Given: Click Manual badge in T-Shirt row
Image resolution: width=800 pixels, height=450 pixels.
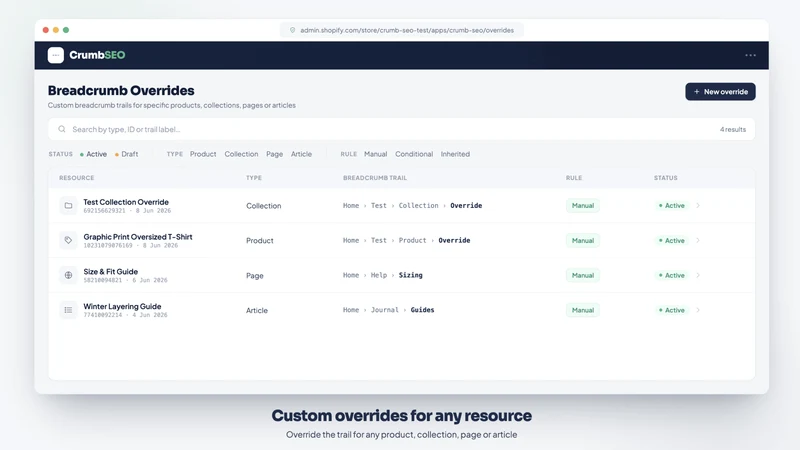Looking at the screenshot, I should click(x=583, y=240).
